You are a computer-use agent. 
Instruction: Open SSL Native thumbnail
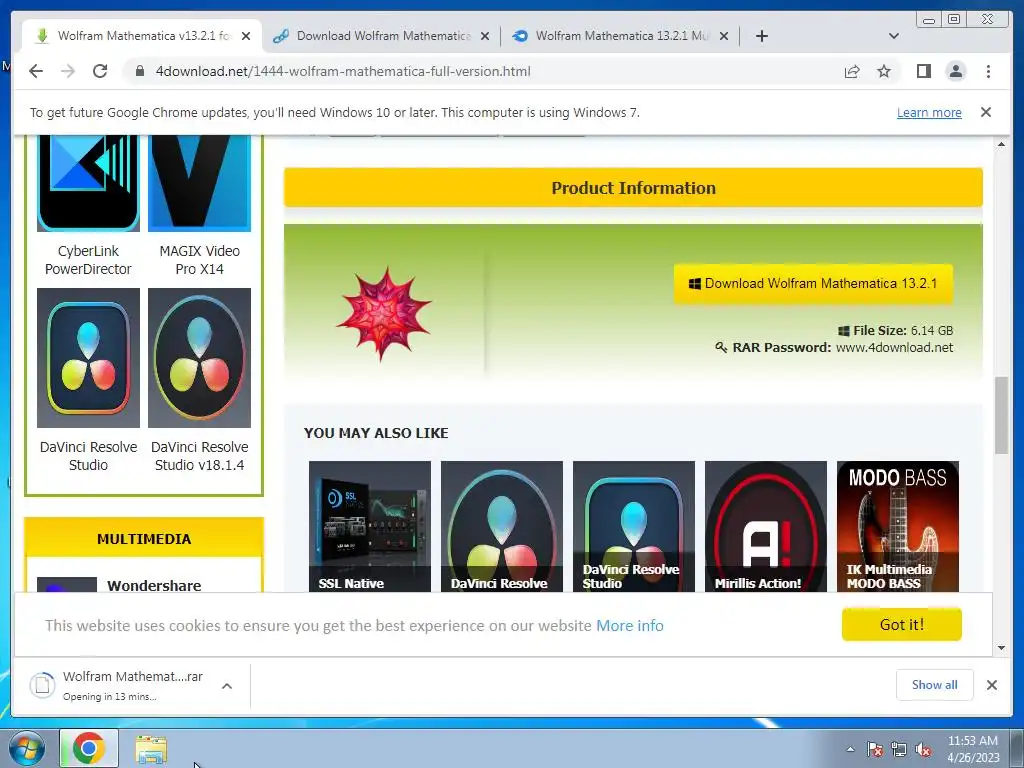click(370, 526)
